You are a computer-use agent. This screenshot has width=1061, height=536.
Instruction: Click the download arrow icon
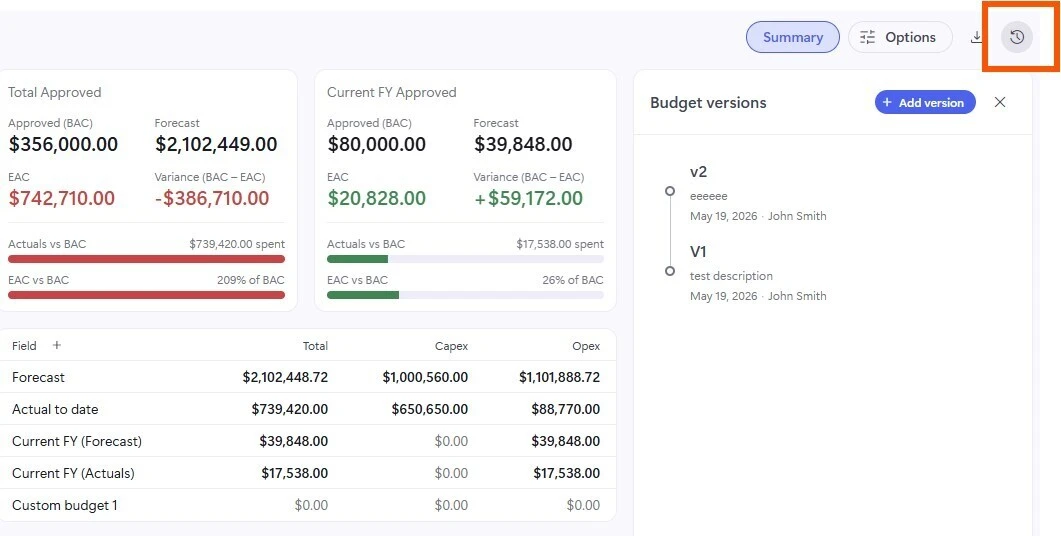[976, 37]
